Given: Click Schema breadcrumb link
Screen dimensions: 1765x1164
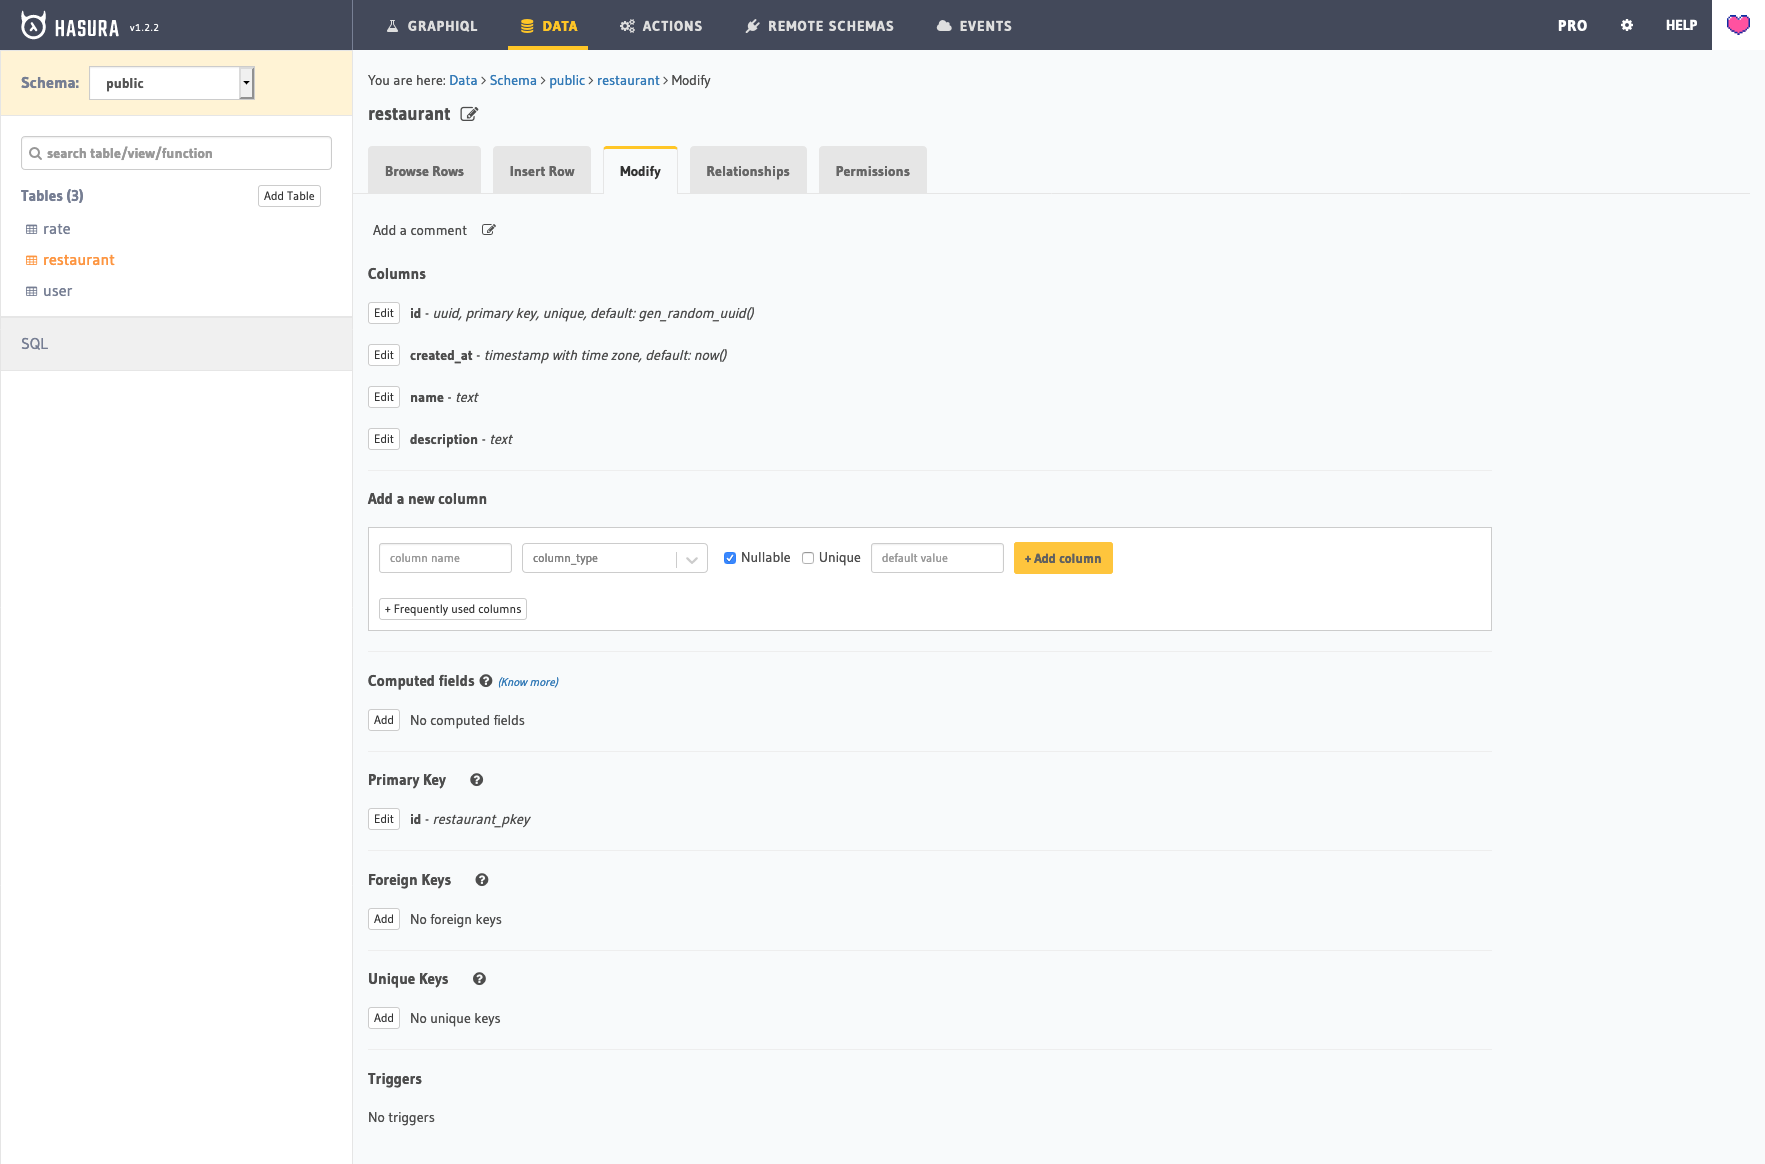Looking at the screenshot, I should (x=513, y=80).
